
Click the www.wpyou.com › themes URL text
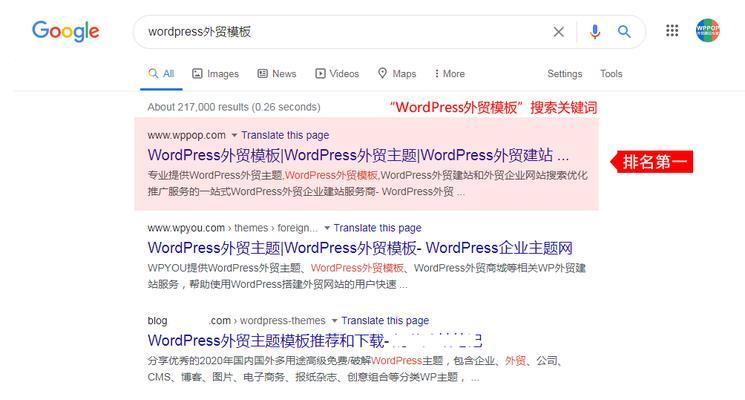(232, 228)
